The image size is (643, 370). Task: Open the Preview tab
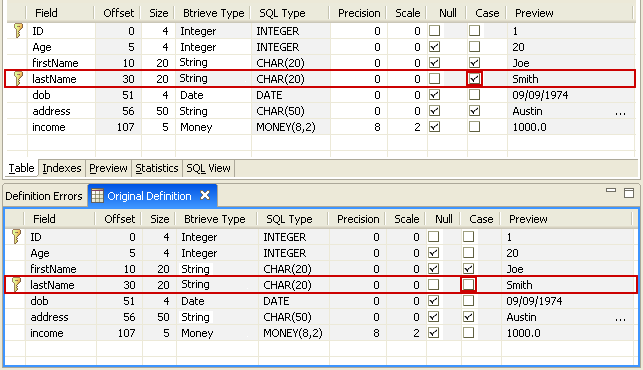point(108,168)
